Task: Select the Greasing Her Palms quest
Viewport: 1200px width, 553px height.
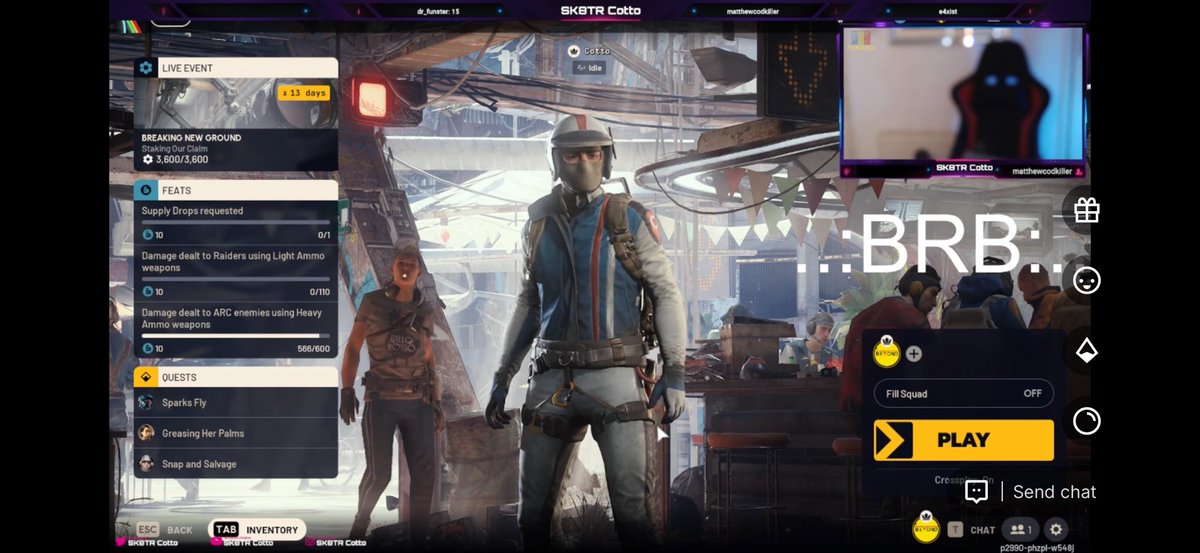Action: (x=236, y=433)
